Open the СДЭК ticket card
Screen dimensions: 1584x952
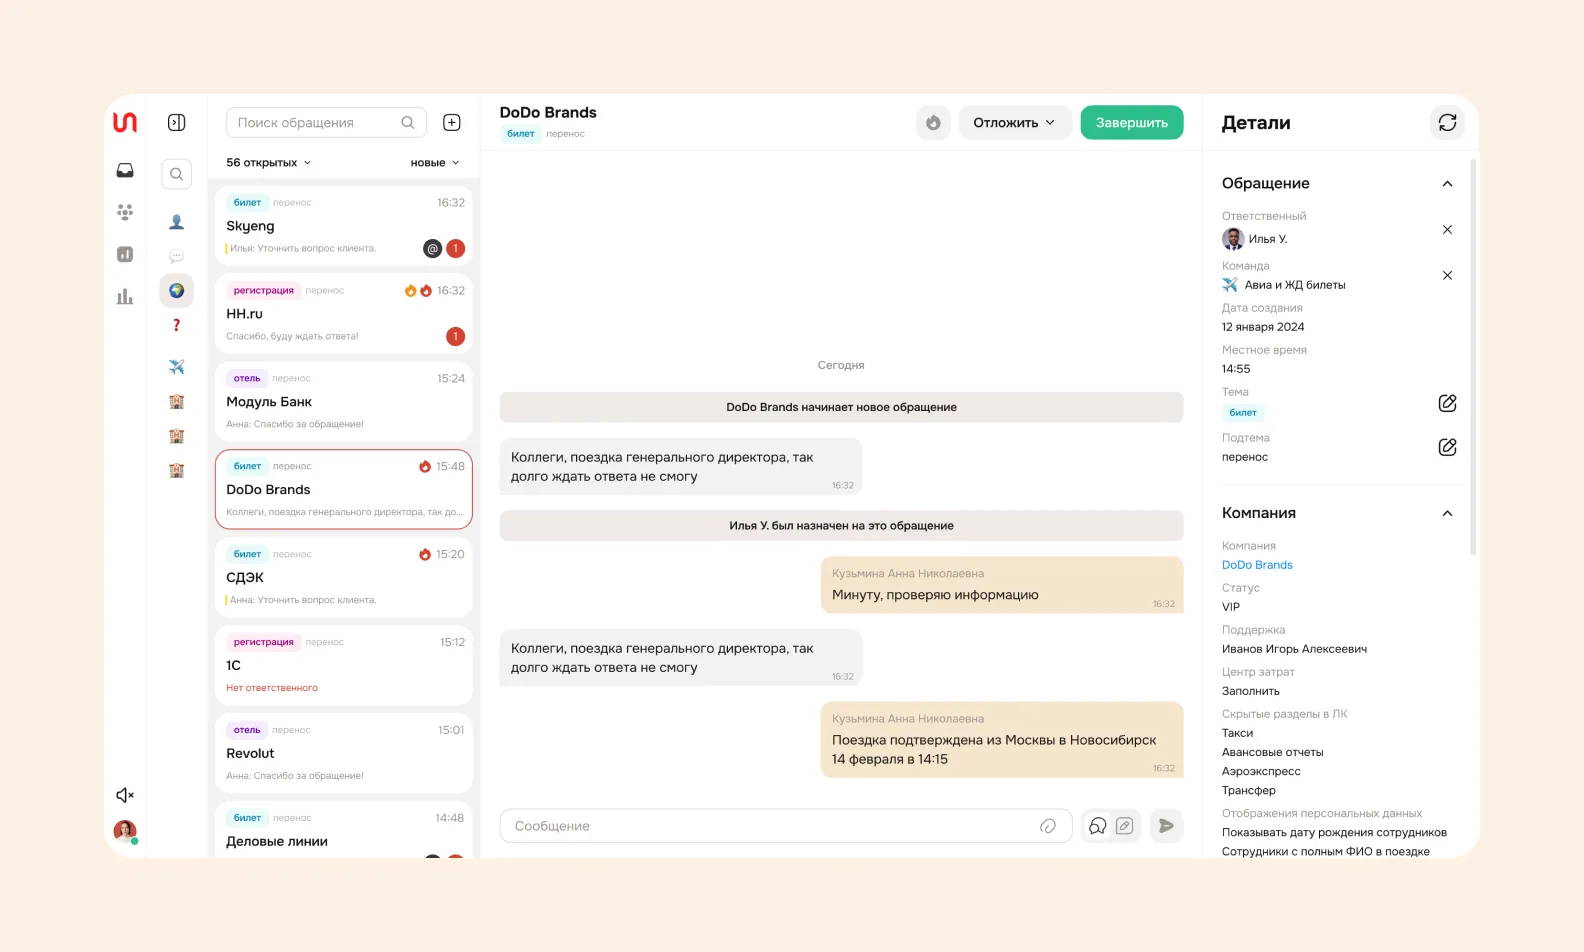click(x=344, y=578)
